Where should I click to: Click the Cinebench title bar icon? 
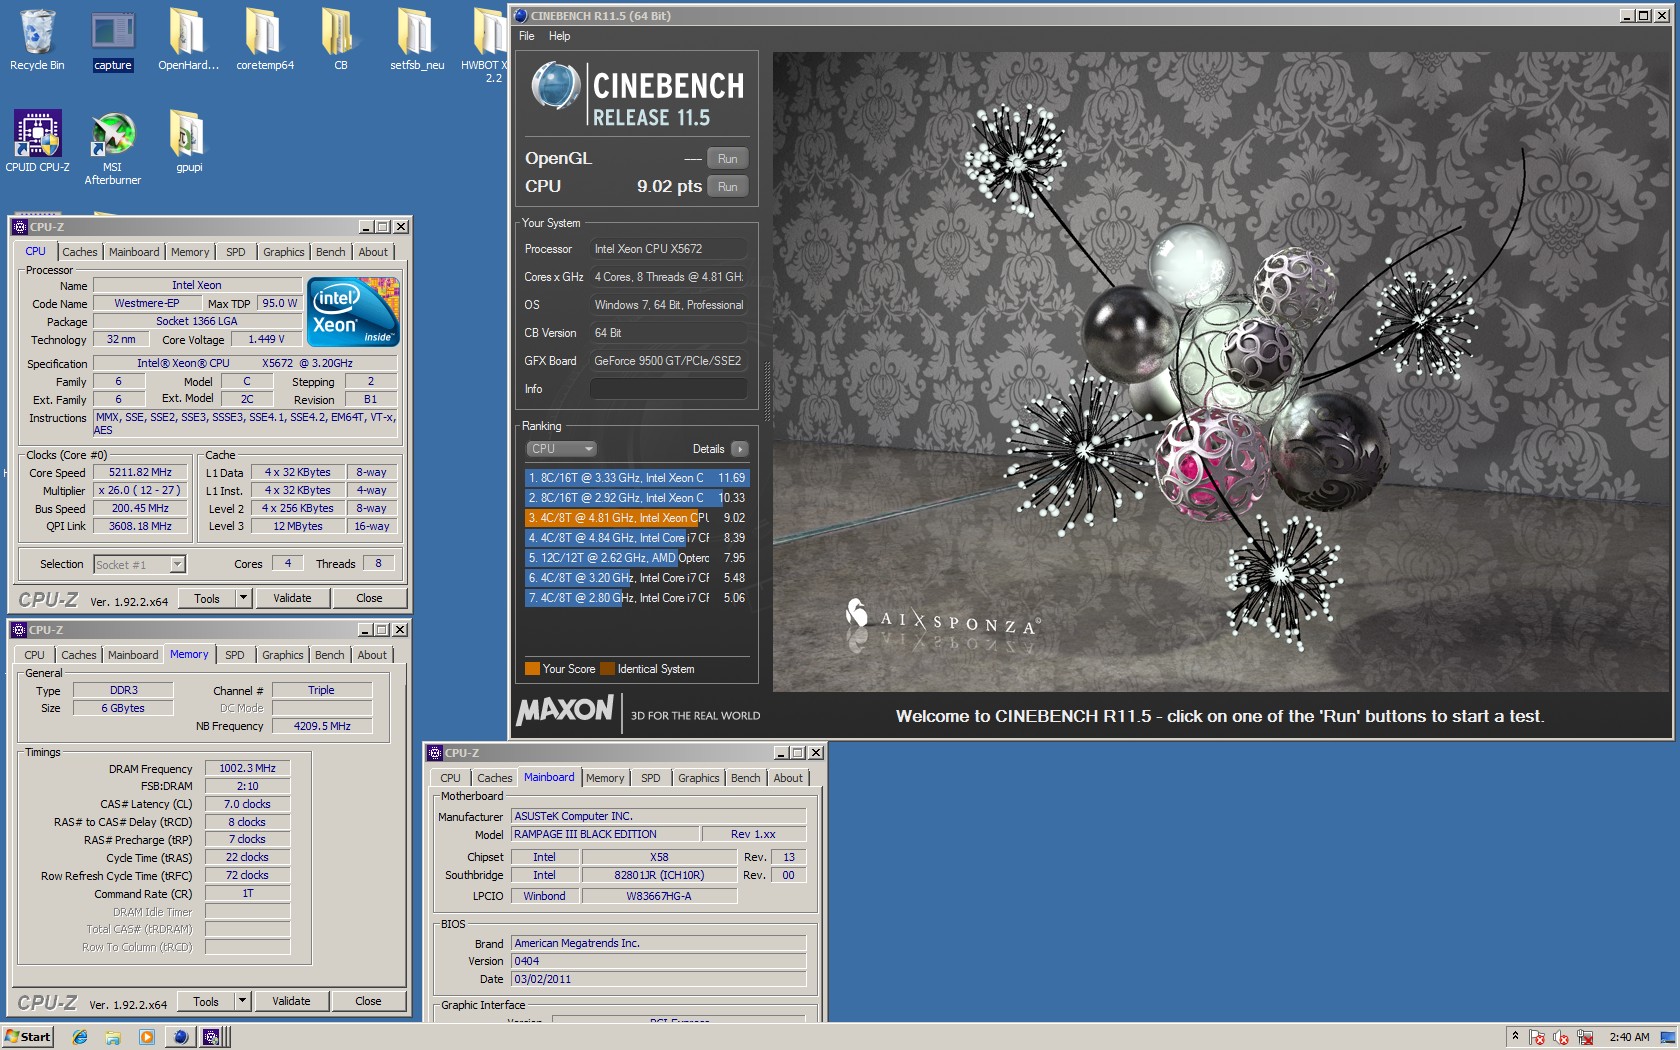point(521,16)
